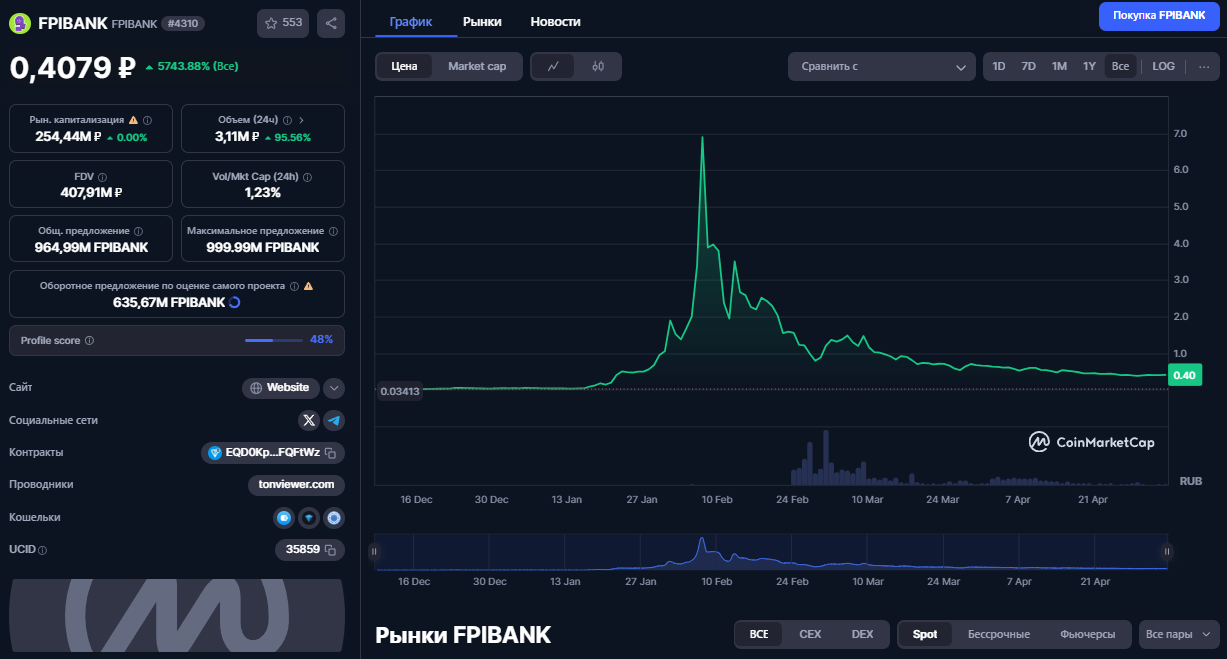Select the line chart type icon
Viewport: 1227px width, 659px height.
(x=553, y=66)
